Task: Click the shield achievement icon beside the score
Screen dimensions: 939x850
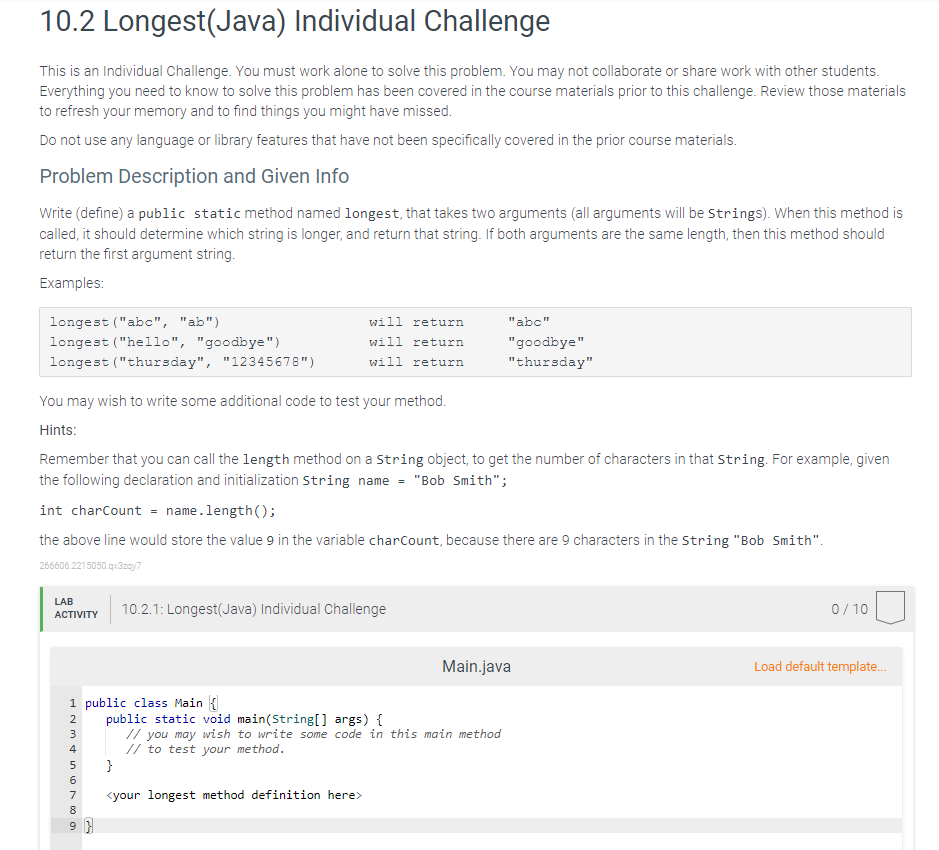Action: tap(892, 608)
